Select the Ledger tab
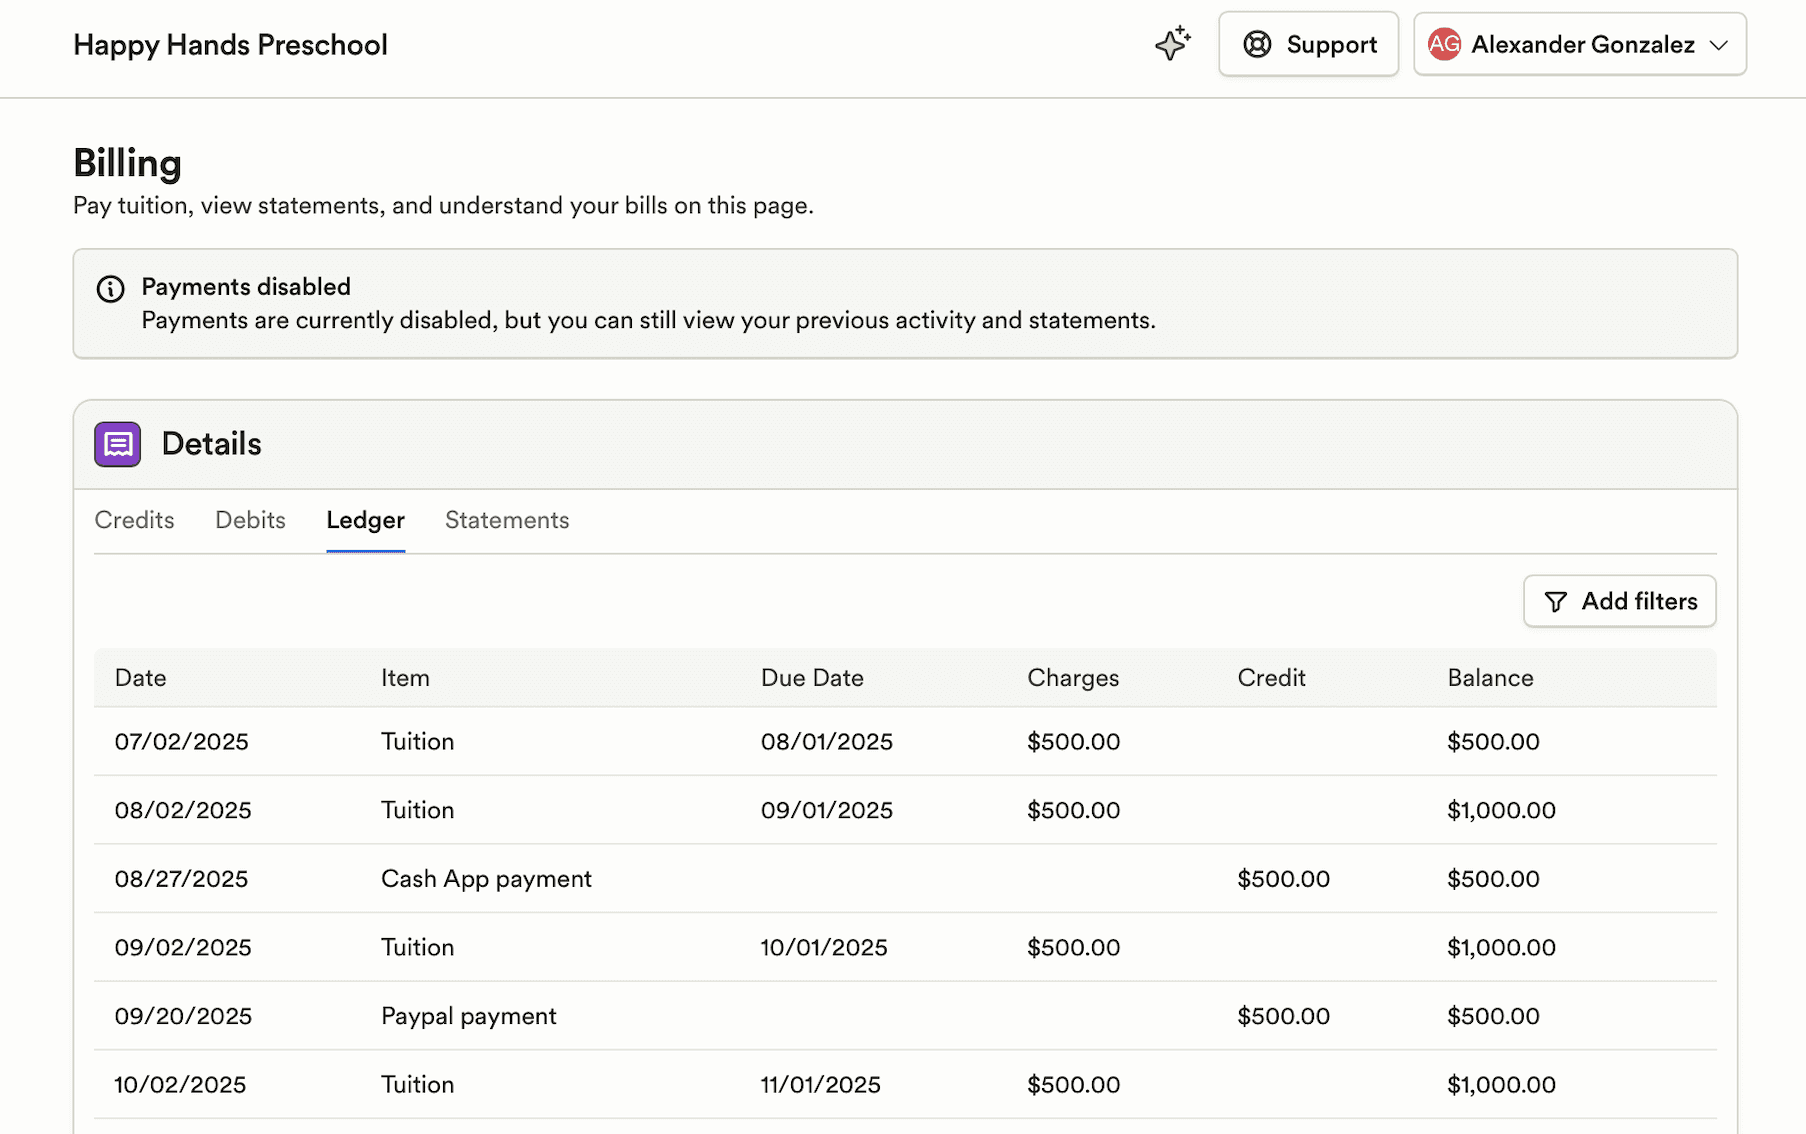Viewport: 1806px width, 1134px height. coord(365,520)
